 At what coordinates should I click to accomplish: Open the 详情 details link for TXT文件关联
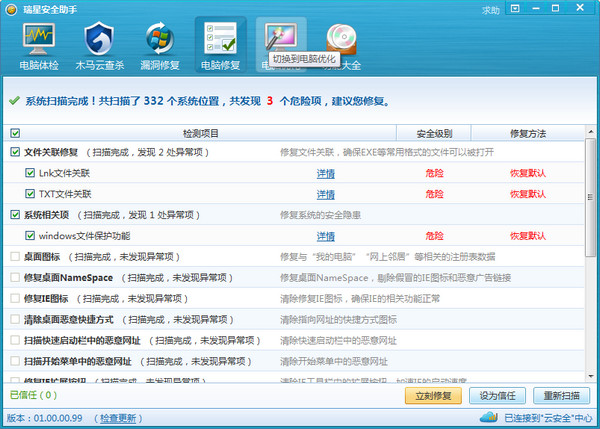click(x=326, y=194)
